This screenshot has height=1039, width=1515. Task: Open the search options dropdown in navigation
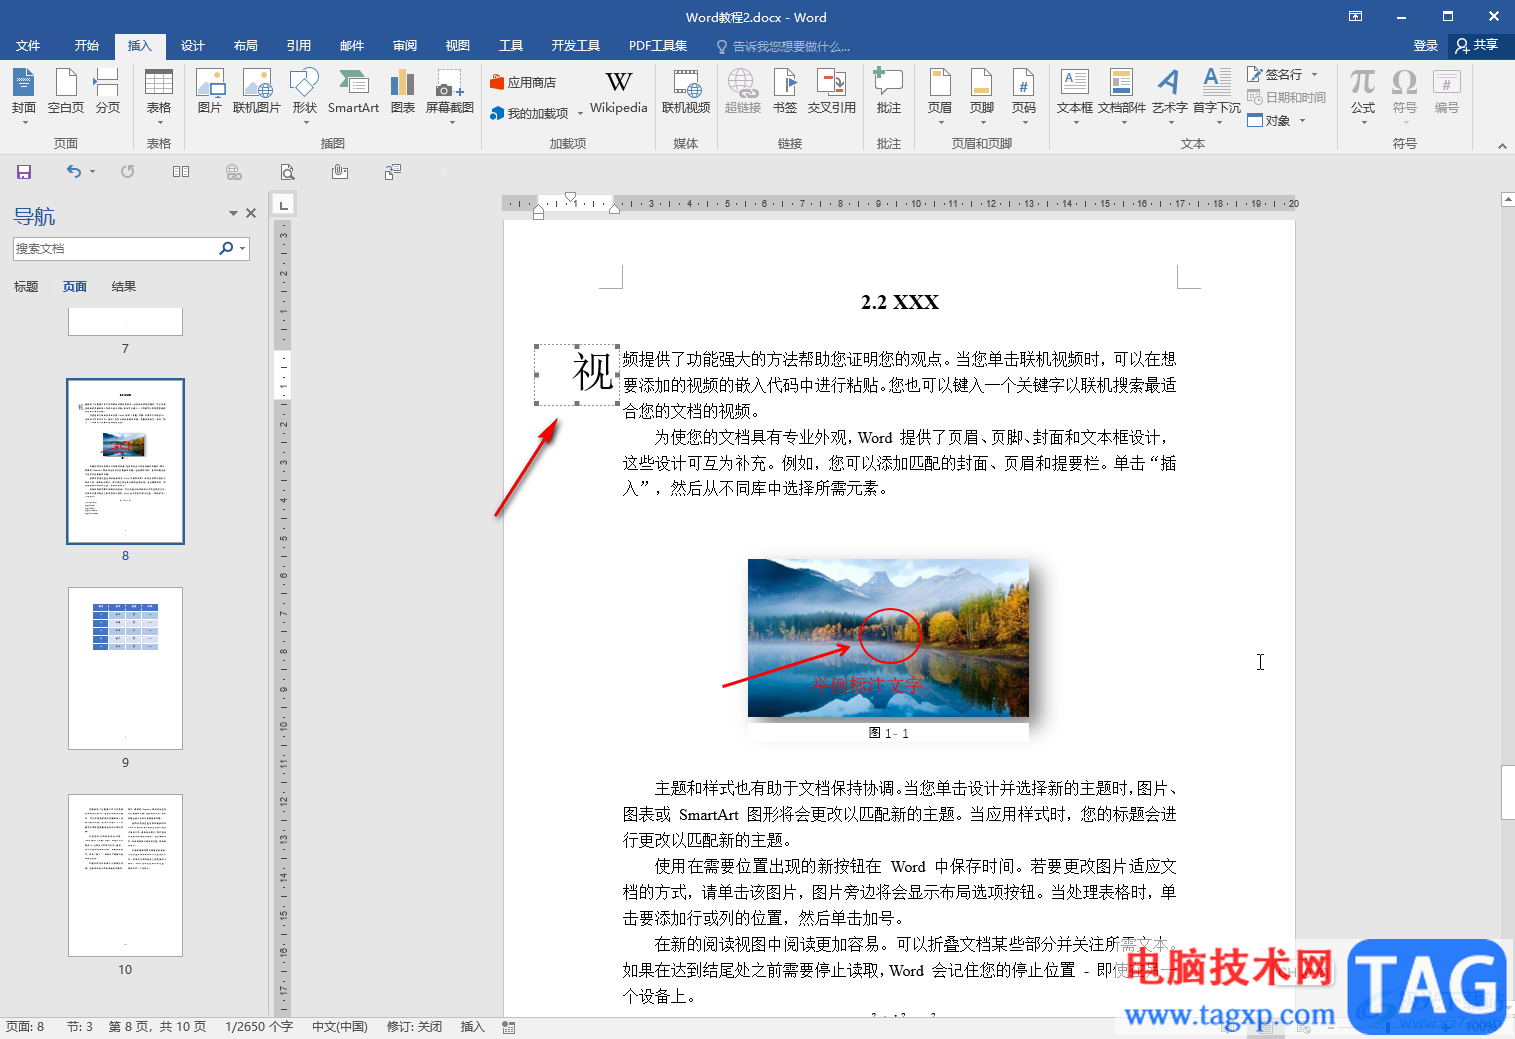242,248
